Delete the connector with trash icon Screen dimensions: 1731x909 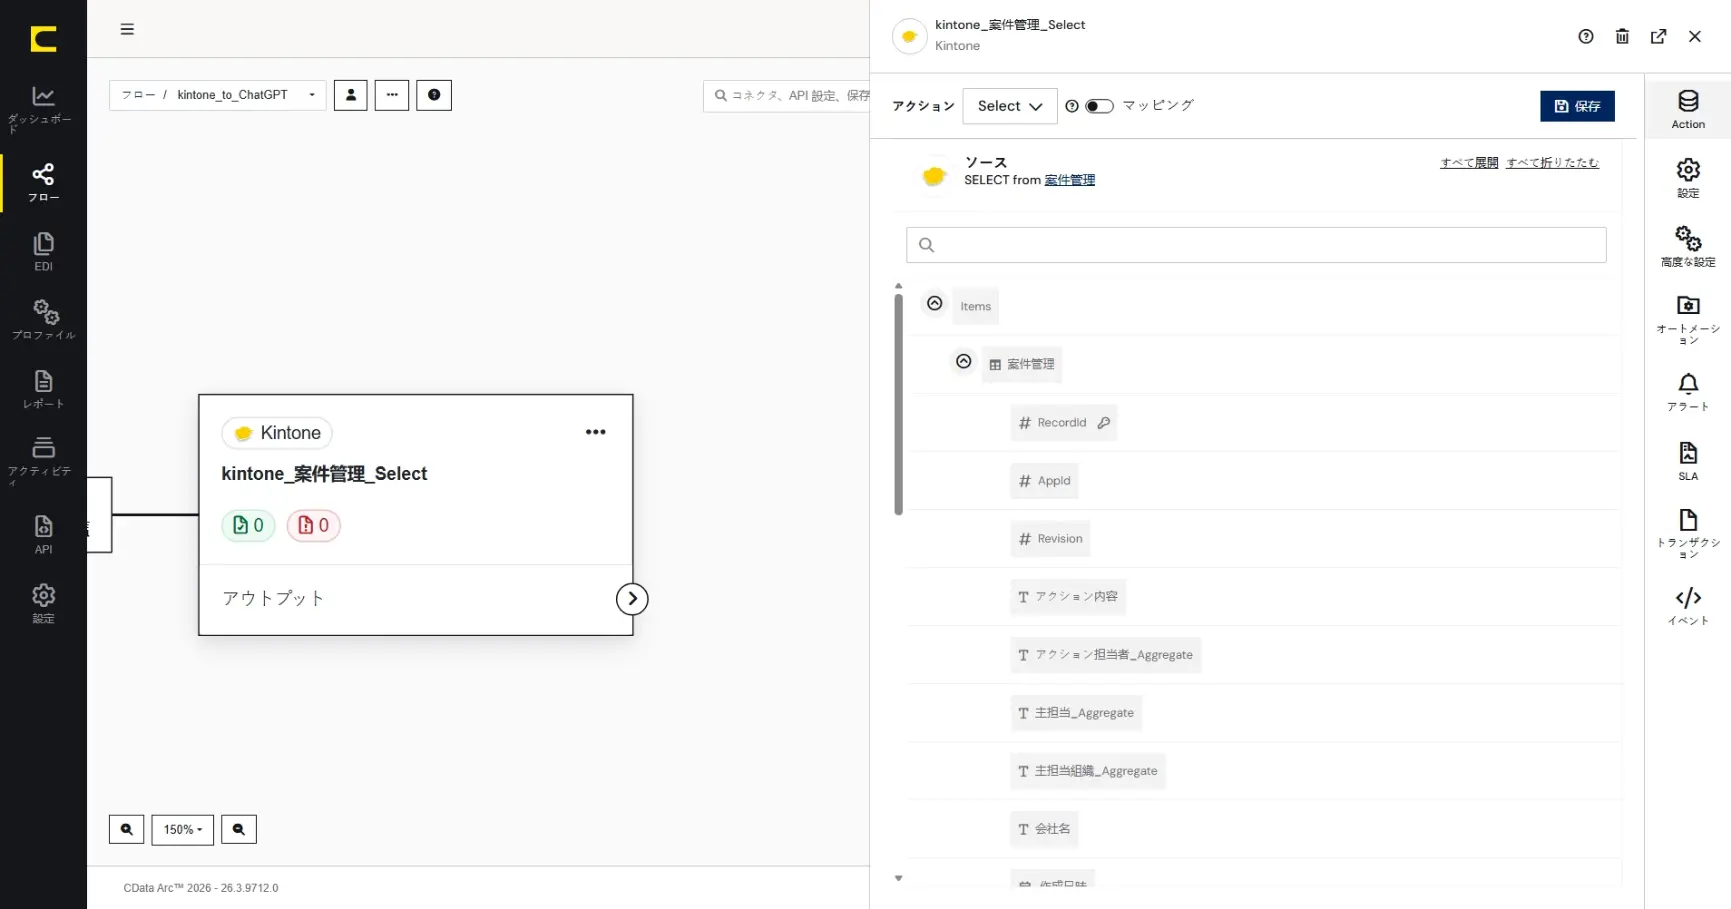click(x=1622, y=37)
